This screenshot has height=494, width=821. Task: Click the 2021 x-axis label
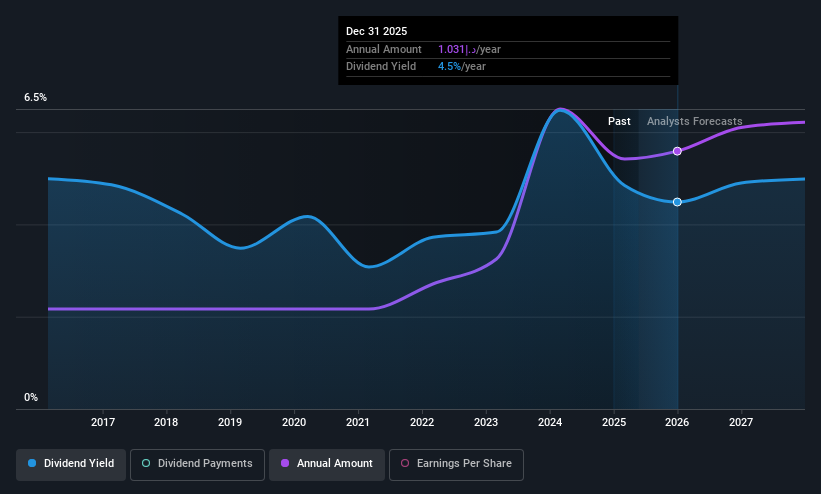pos(358,422)
